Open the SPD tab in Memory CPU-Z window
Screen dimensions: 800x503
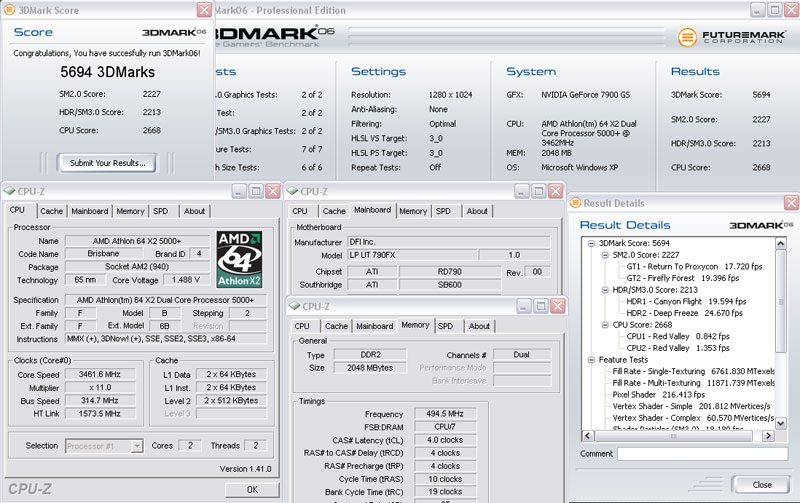445,326
